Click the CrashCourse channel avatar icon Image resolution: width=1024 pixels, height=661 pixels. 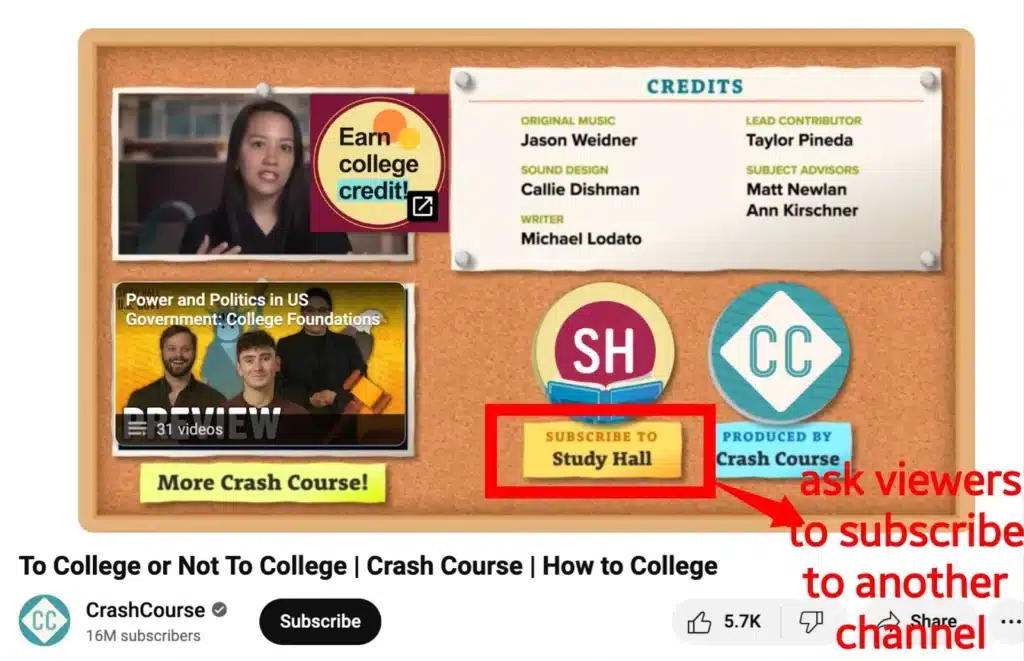point(44,621)
